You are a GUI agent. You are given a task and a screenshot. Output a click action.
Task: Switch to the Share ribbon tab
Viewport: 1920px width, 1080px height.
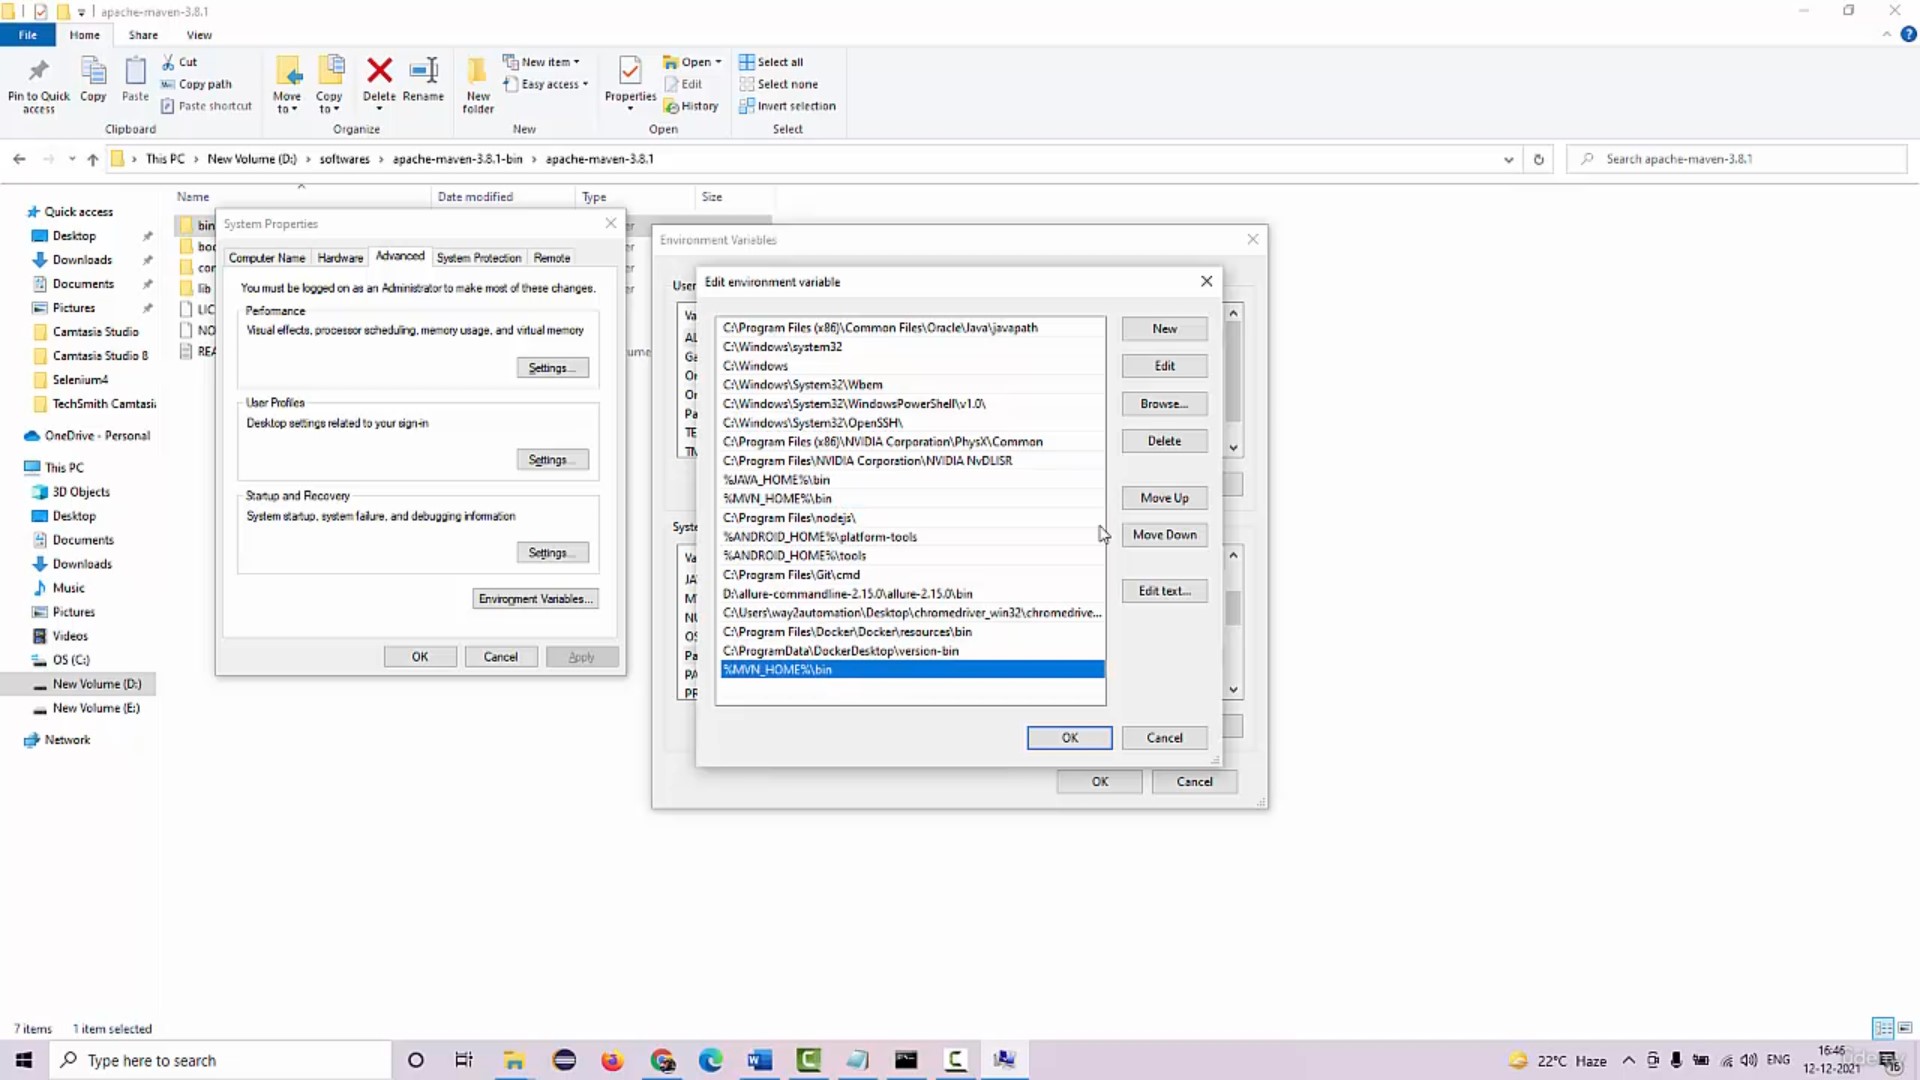pos(143,35)
